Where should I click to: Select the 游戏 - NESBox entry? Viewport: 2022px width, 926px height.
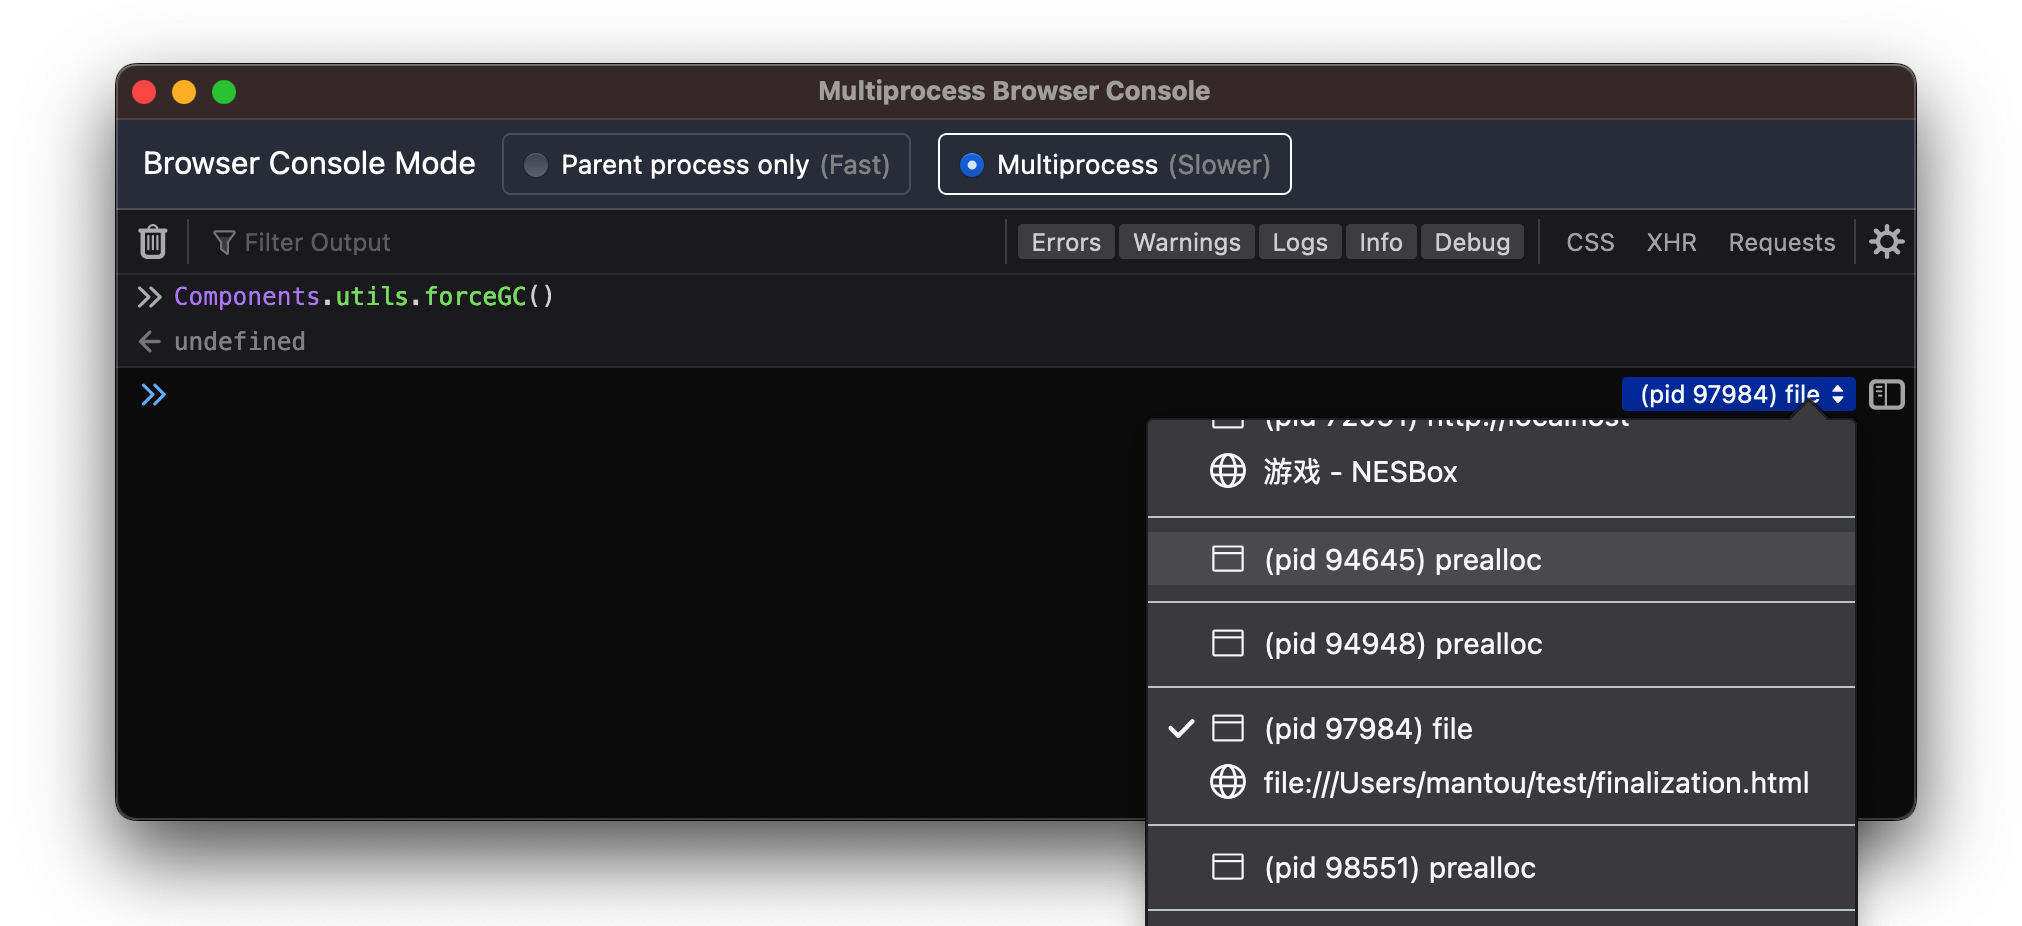click(x=1501, y=471)
